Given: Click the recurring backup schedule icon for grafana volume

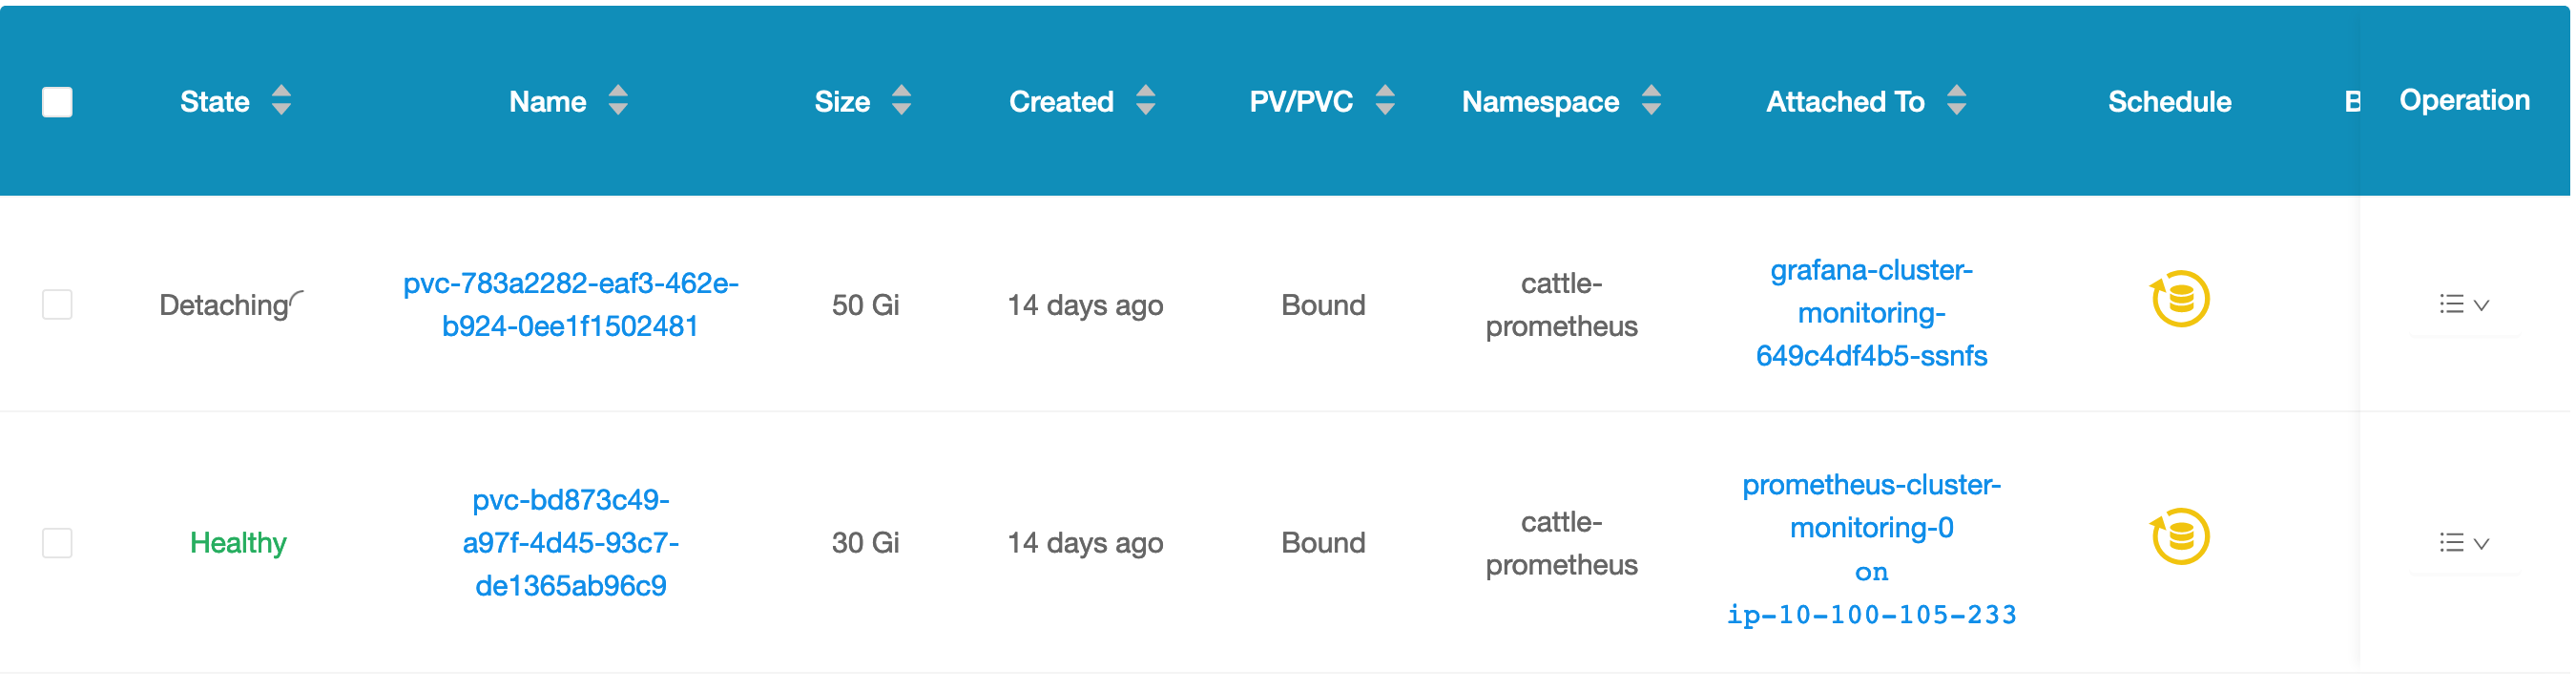Looking at the screenshot, I should [x=2179, y=300].
